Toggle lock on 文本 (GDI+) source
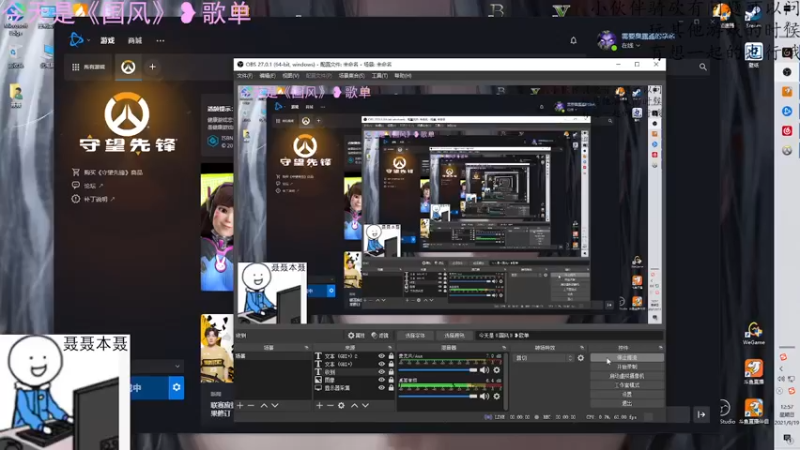 point(391,364)
